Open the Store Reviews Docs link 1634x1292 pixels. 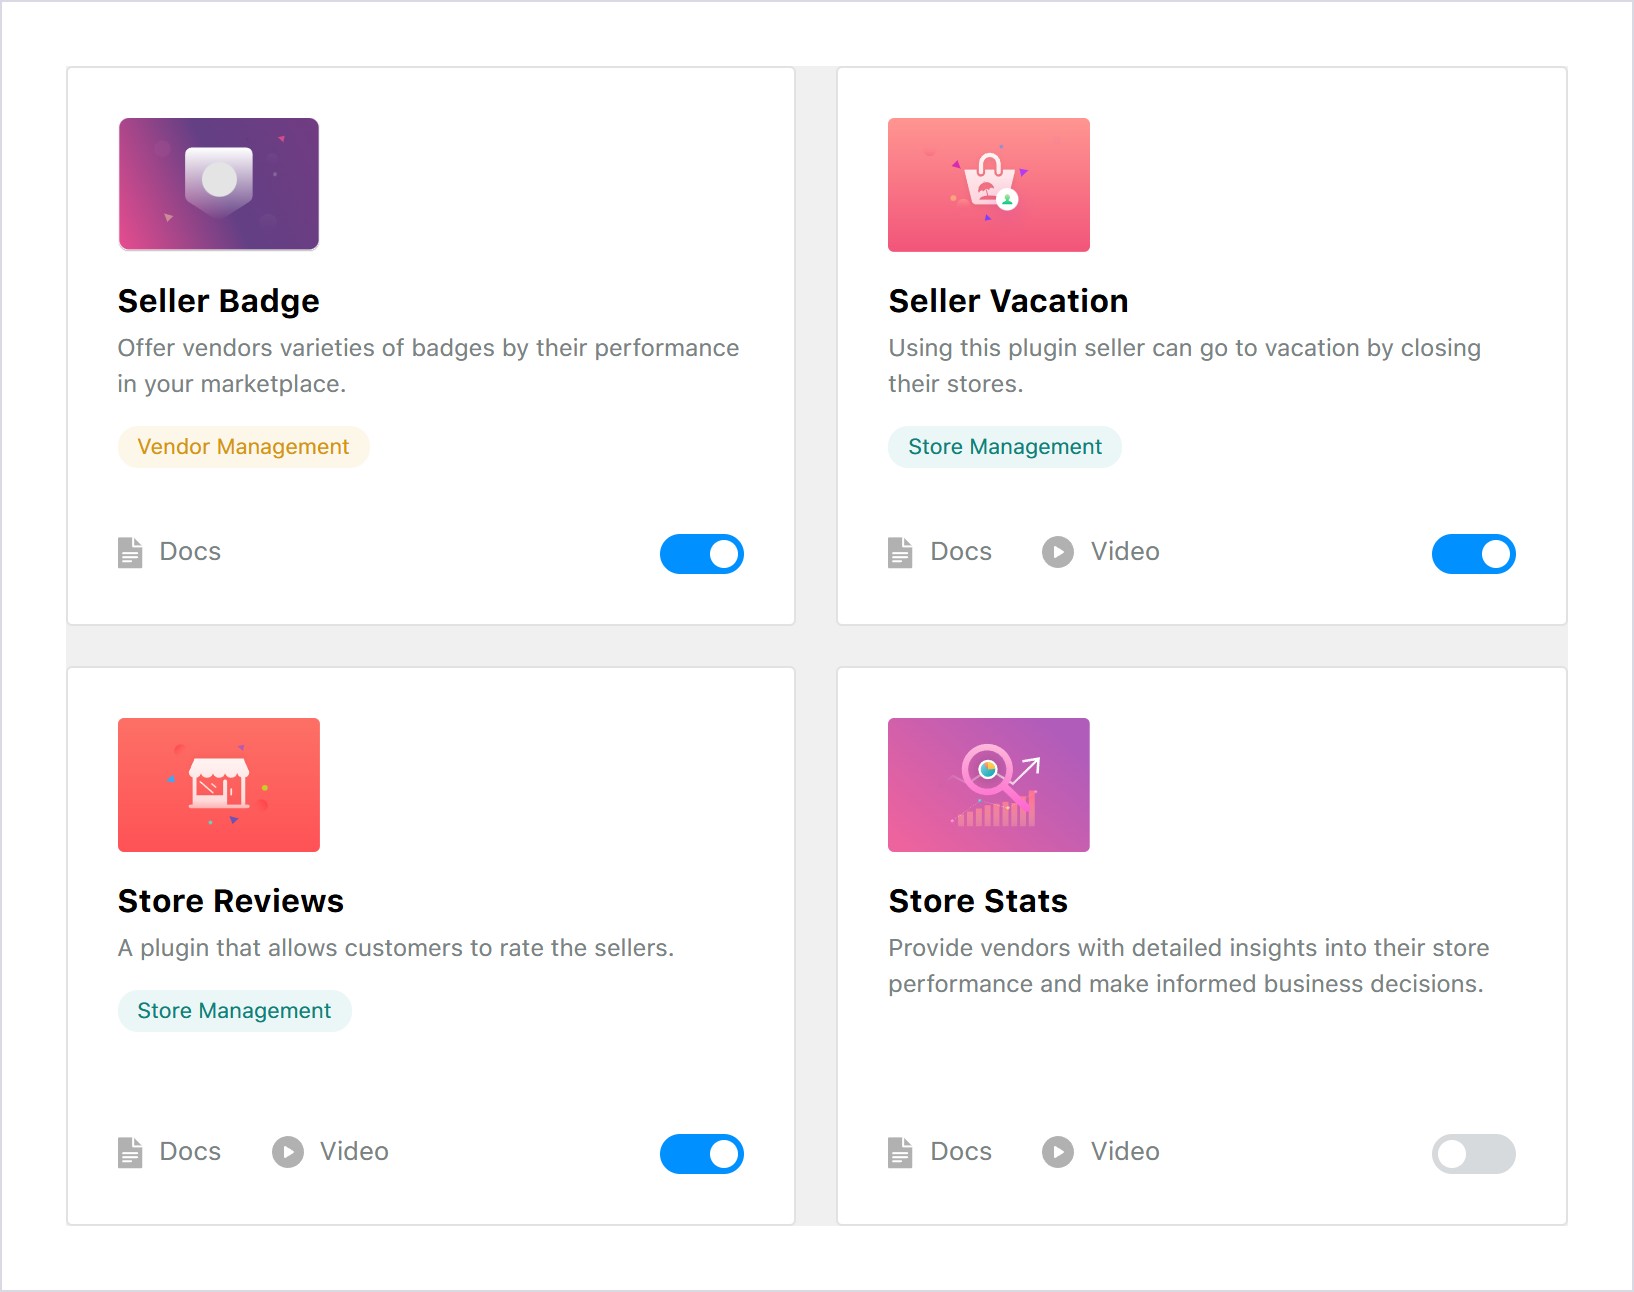point(190,1152)
